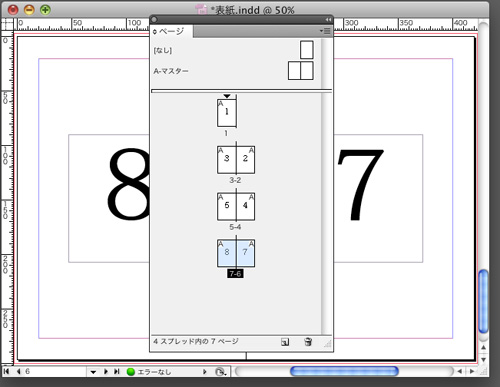Cycle panel size via arrows beside ページ
The height and width of the screenshot is (387, 500).
click(x=155, y=32)
